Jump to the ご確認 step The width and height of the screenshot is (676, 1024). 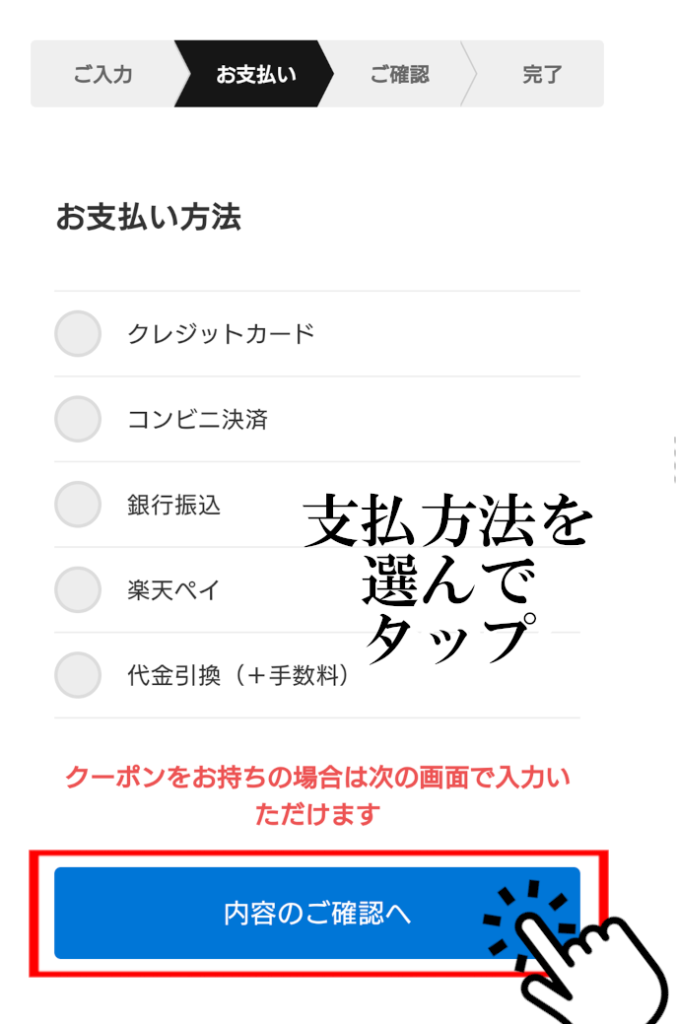click(399, 74)
